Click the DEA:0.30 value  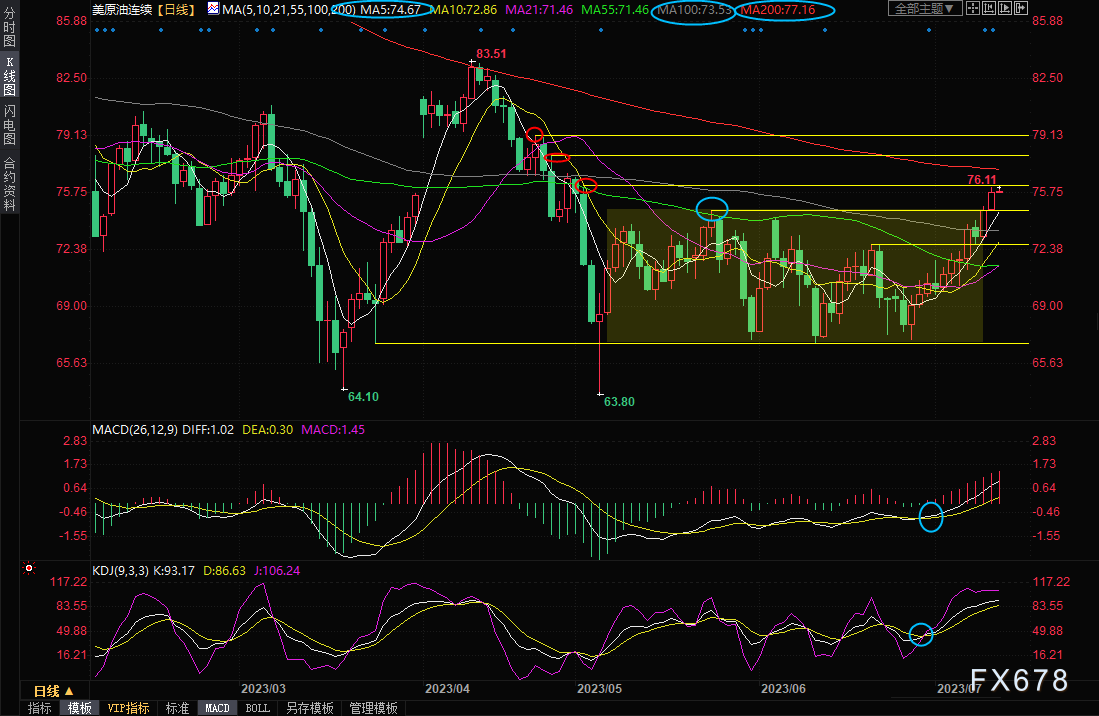(267, 429)
